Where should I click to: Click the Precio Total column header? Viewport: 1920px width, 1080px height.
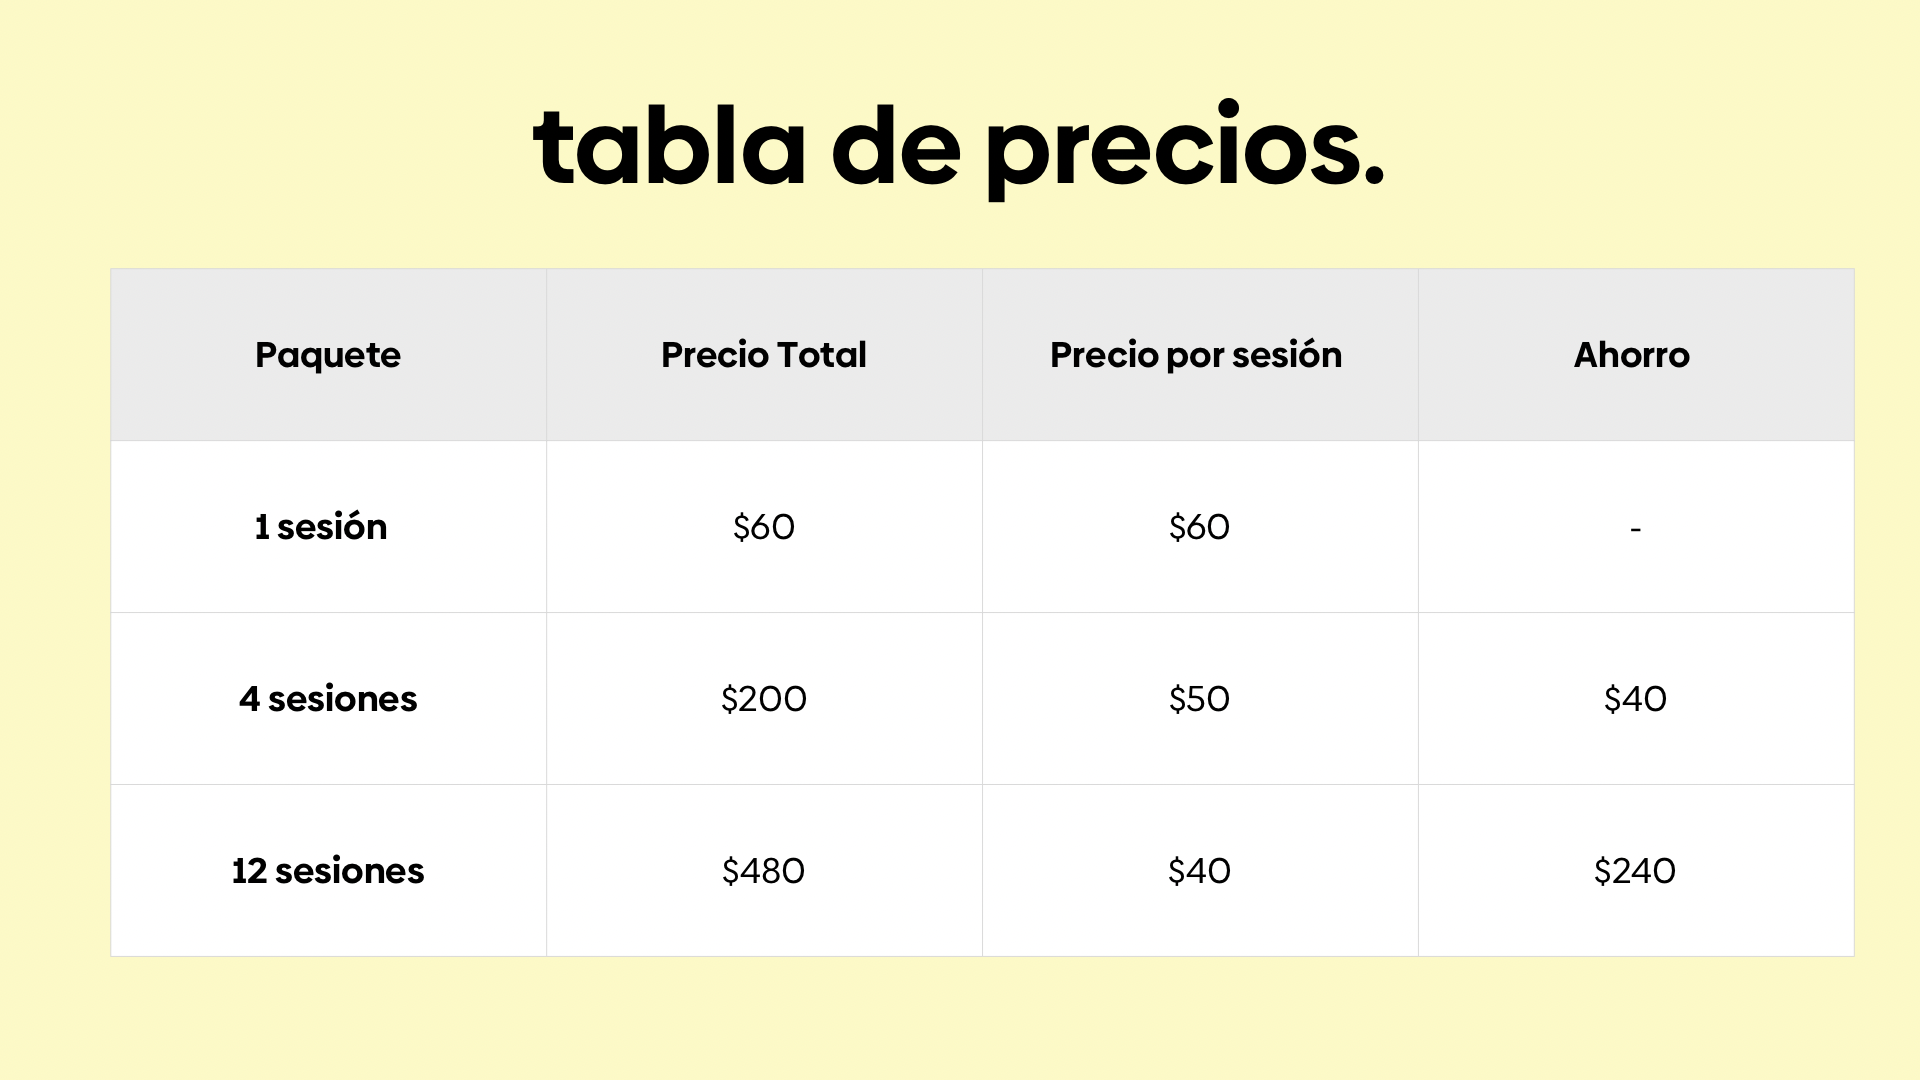click(764, 355)
